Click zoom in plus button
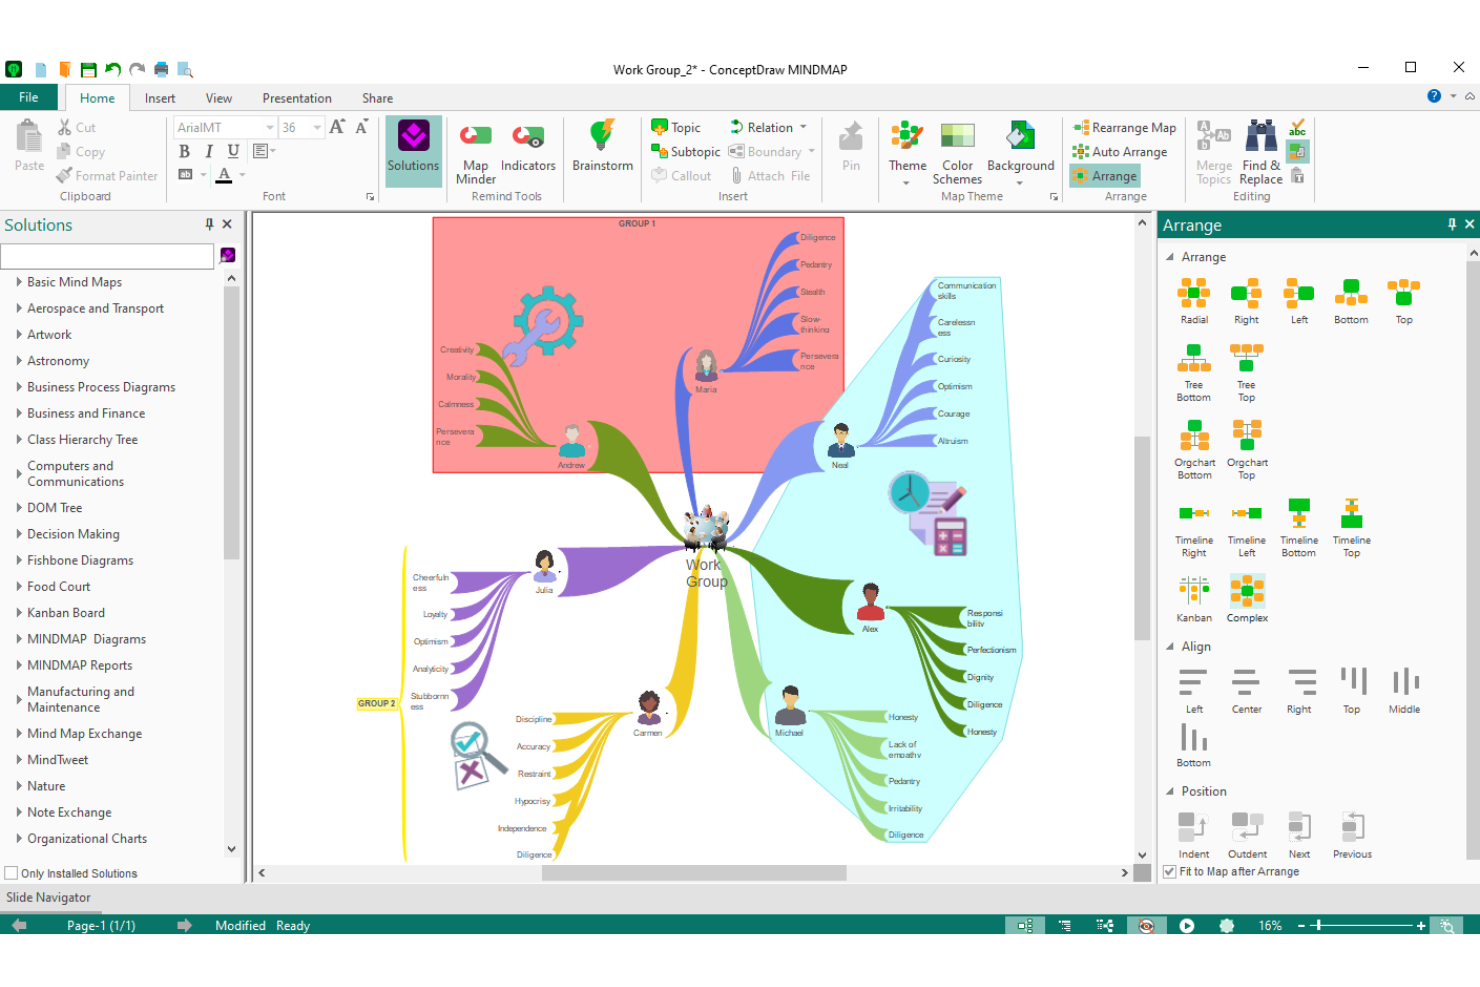This screenshot has width=1480, height=987. (1421, 926)
